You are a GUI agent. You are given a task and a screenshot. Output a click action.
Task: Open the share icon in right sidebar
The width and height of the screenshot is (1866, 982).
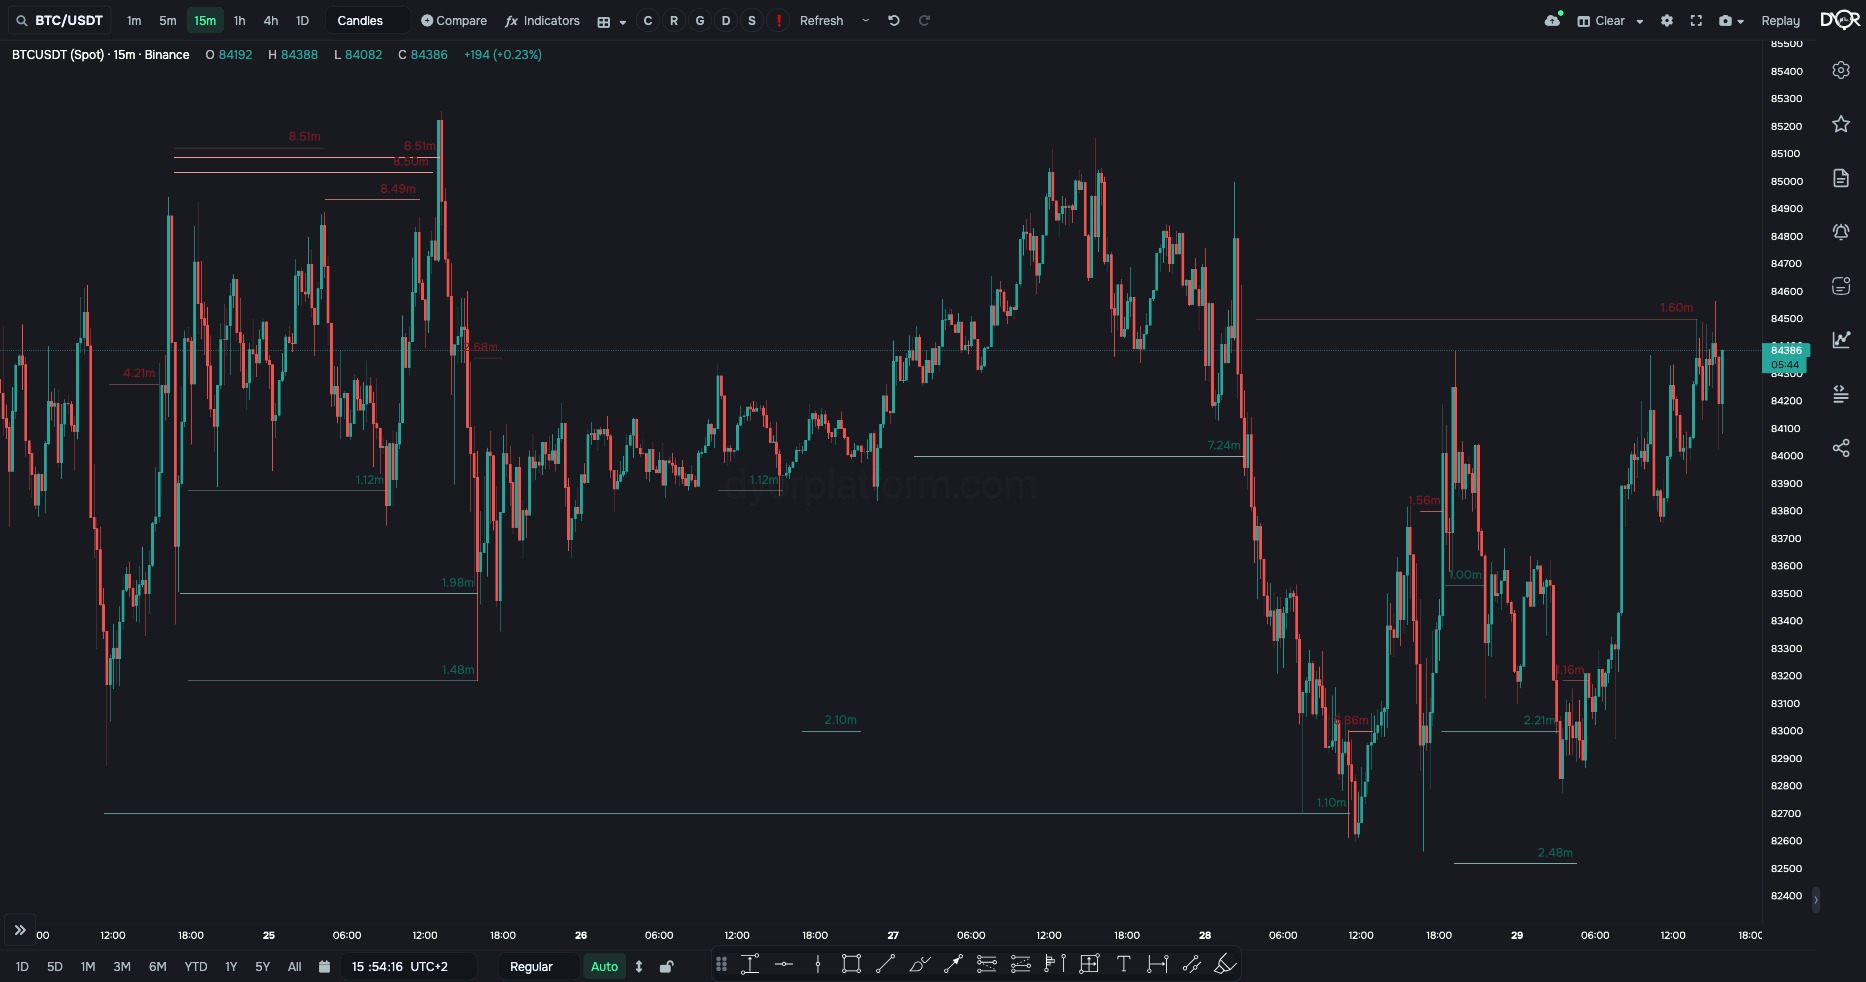1841,448
